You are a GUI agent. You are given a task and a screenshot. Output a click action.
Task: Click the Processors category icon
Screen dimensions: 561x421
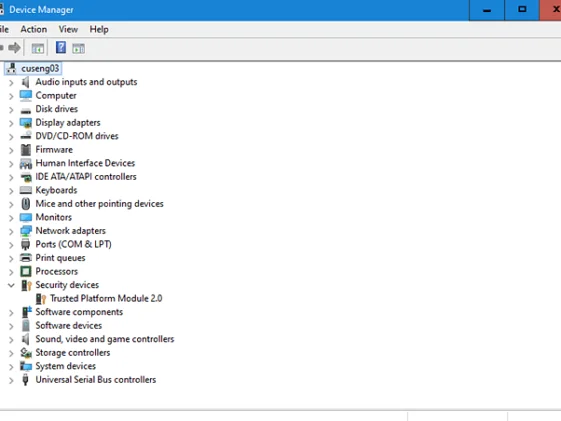(26, 271)
